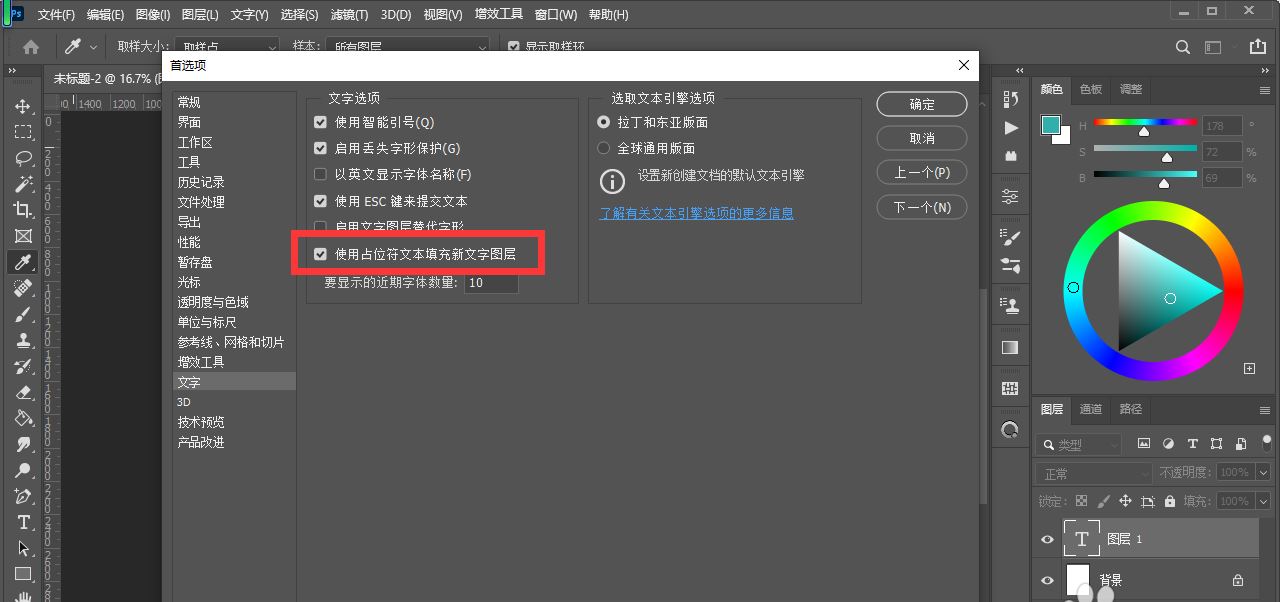Select the Eraser tool

tap(23, 393)
